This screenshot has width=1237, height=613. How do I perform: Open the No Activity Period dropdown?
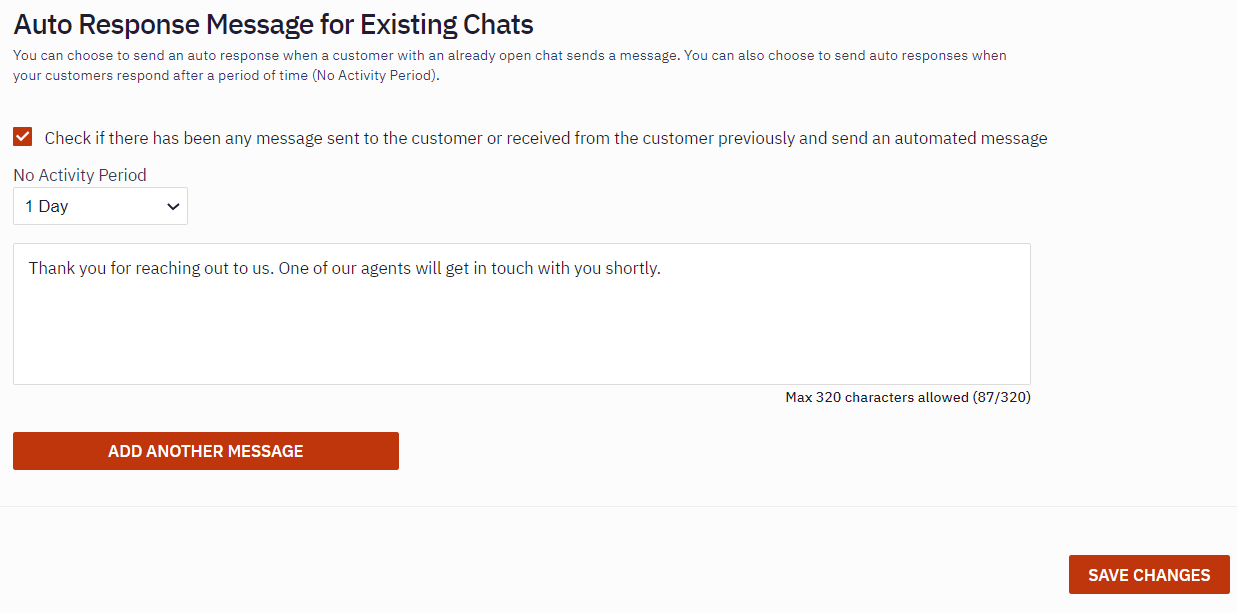pyautogui.click(x=100, y=207)
